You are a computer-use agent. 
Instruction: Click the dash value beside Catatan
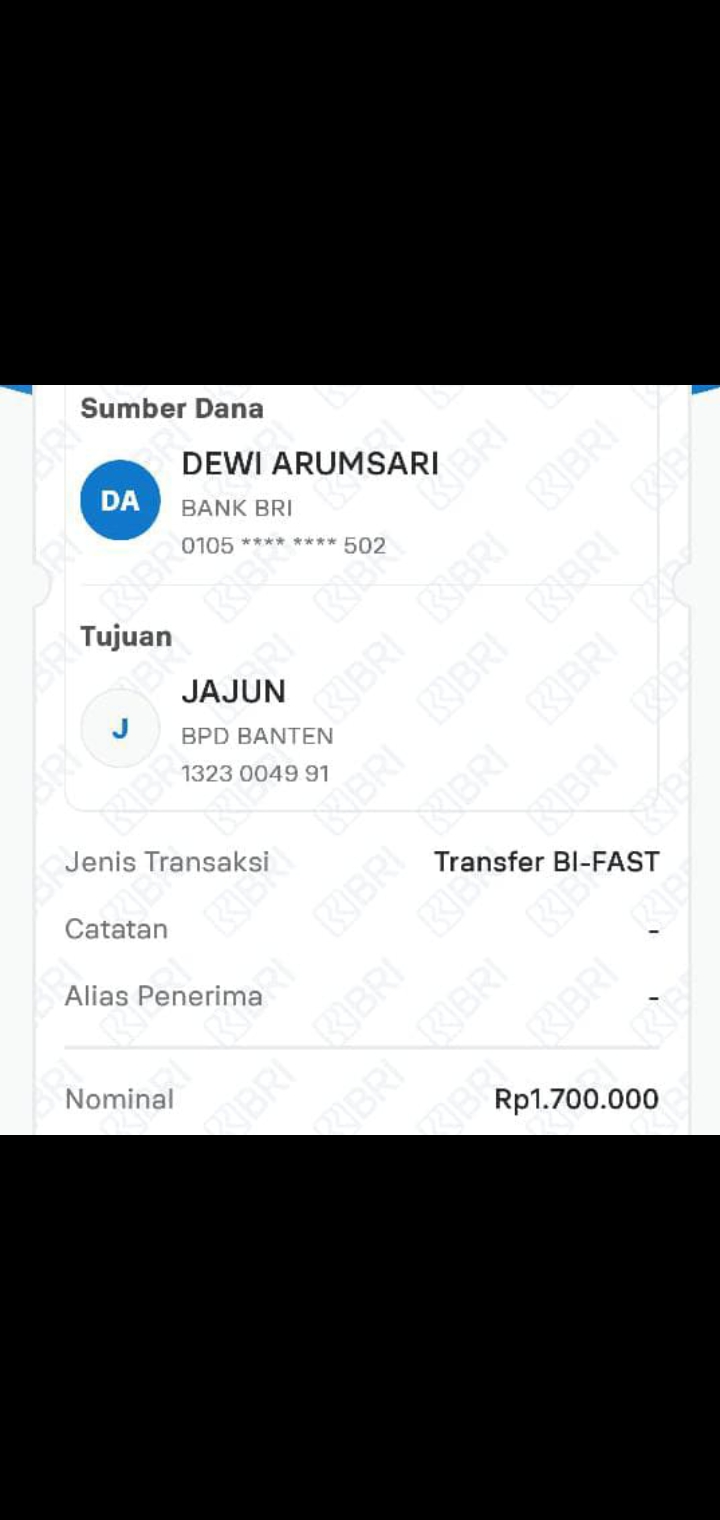click(x=653, y=931)
